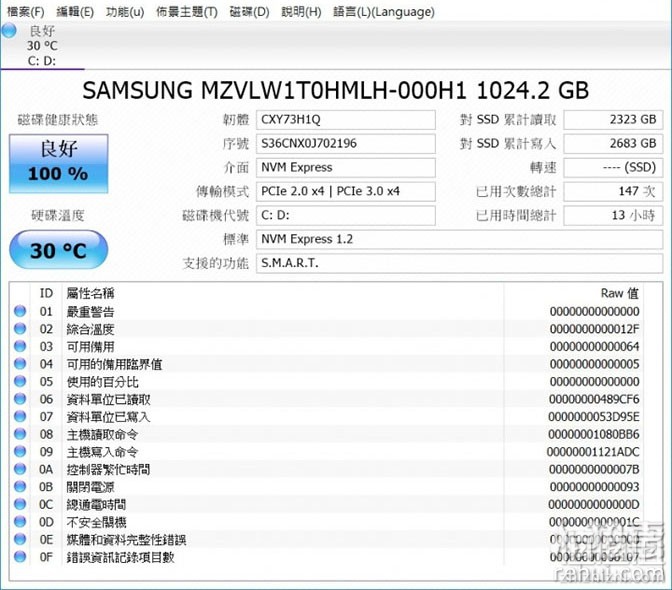Image resolution: width=672 pixels, height=590 pixels.
Task: Click total host writes value 2683 GB
Action: click(613, 144)
